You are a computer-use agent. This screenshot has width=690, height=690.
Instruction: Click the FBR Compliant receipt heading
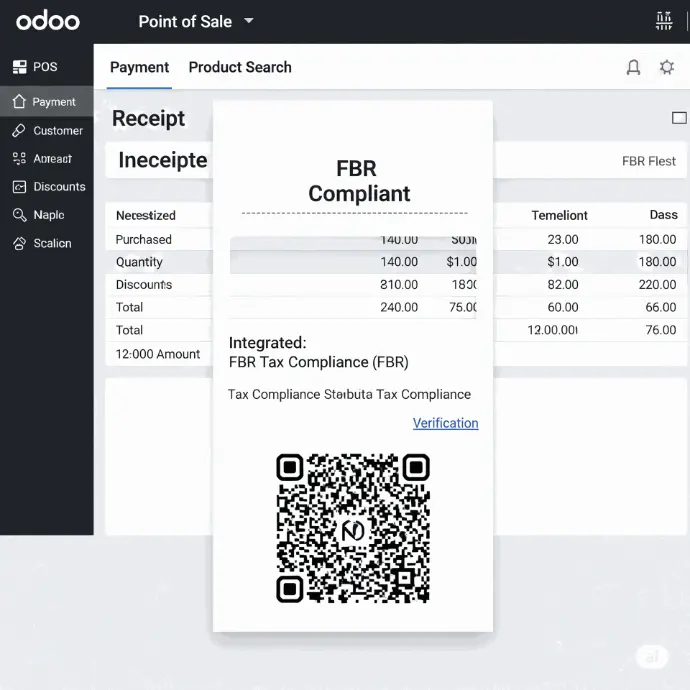point(359,181)
